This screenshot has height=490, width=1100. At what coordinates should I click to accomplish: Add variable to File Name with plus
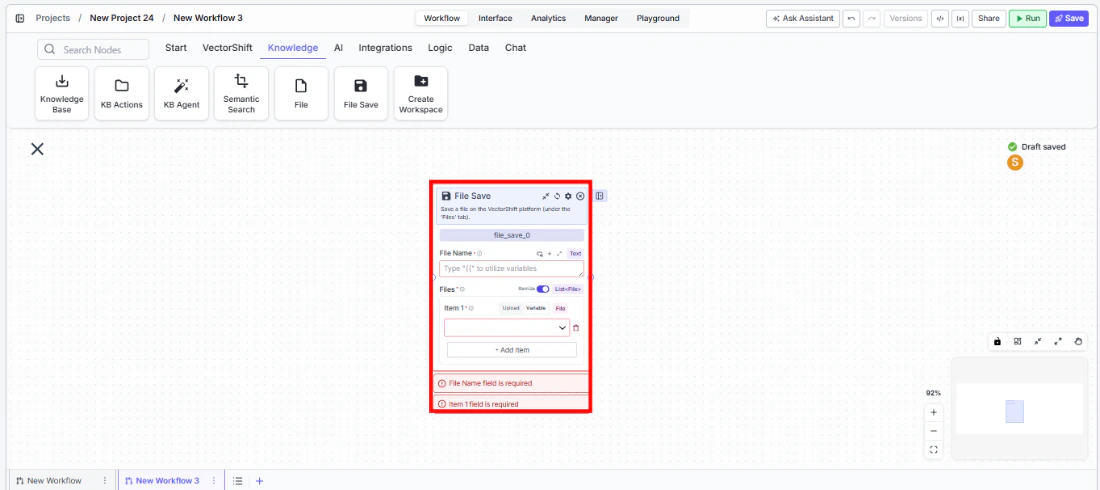(549, 253)
